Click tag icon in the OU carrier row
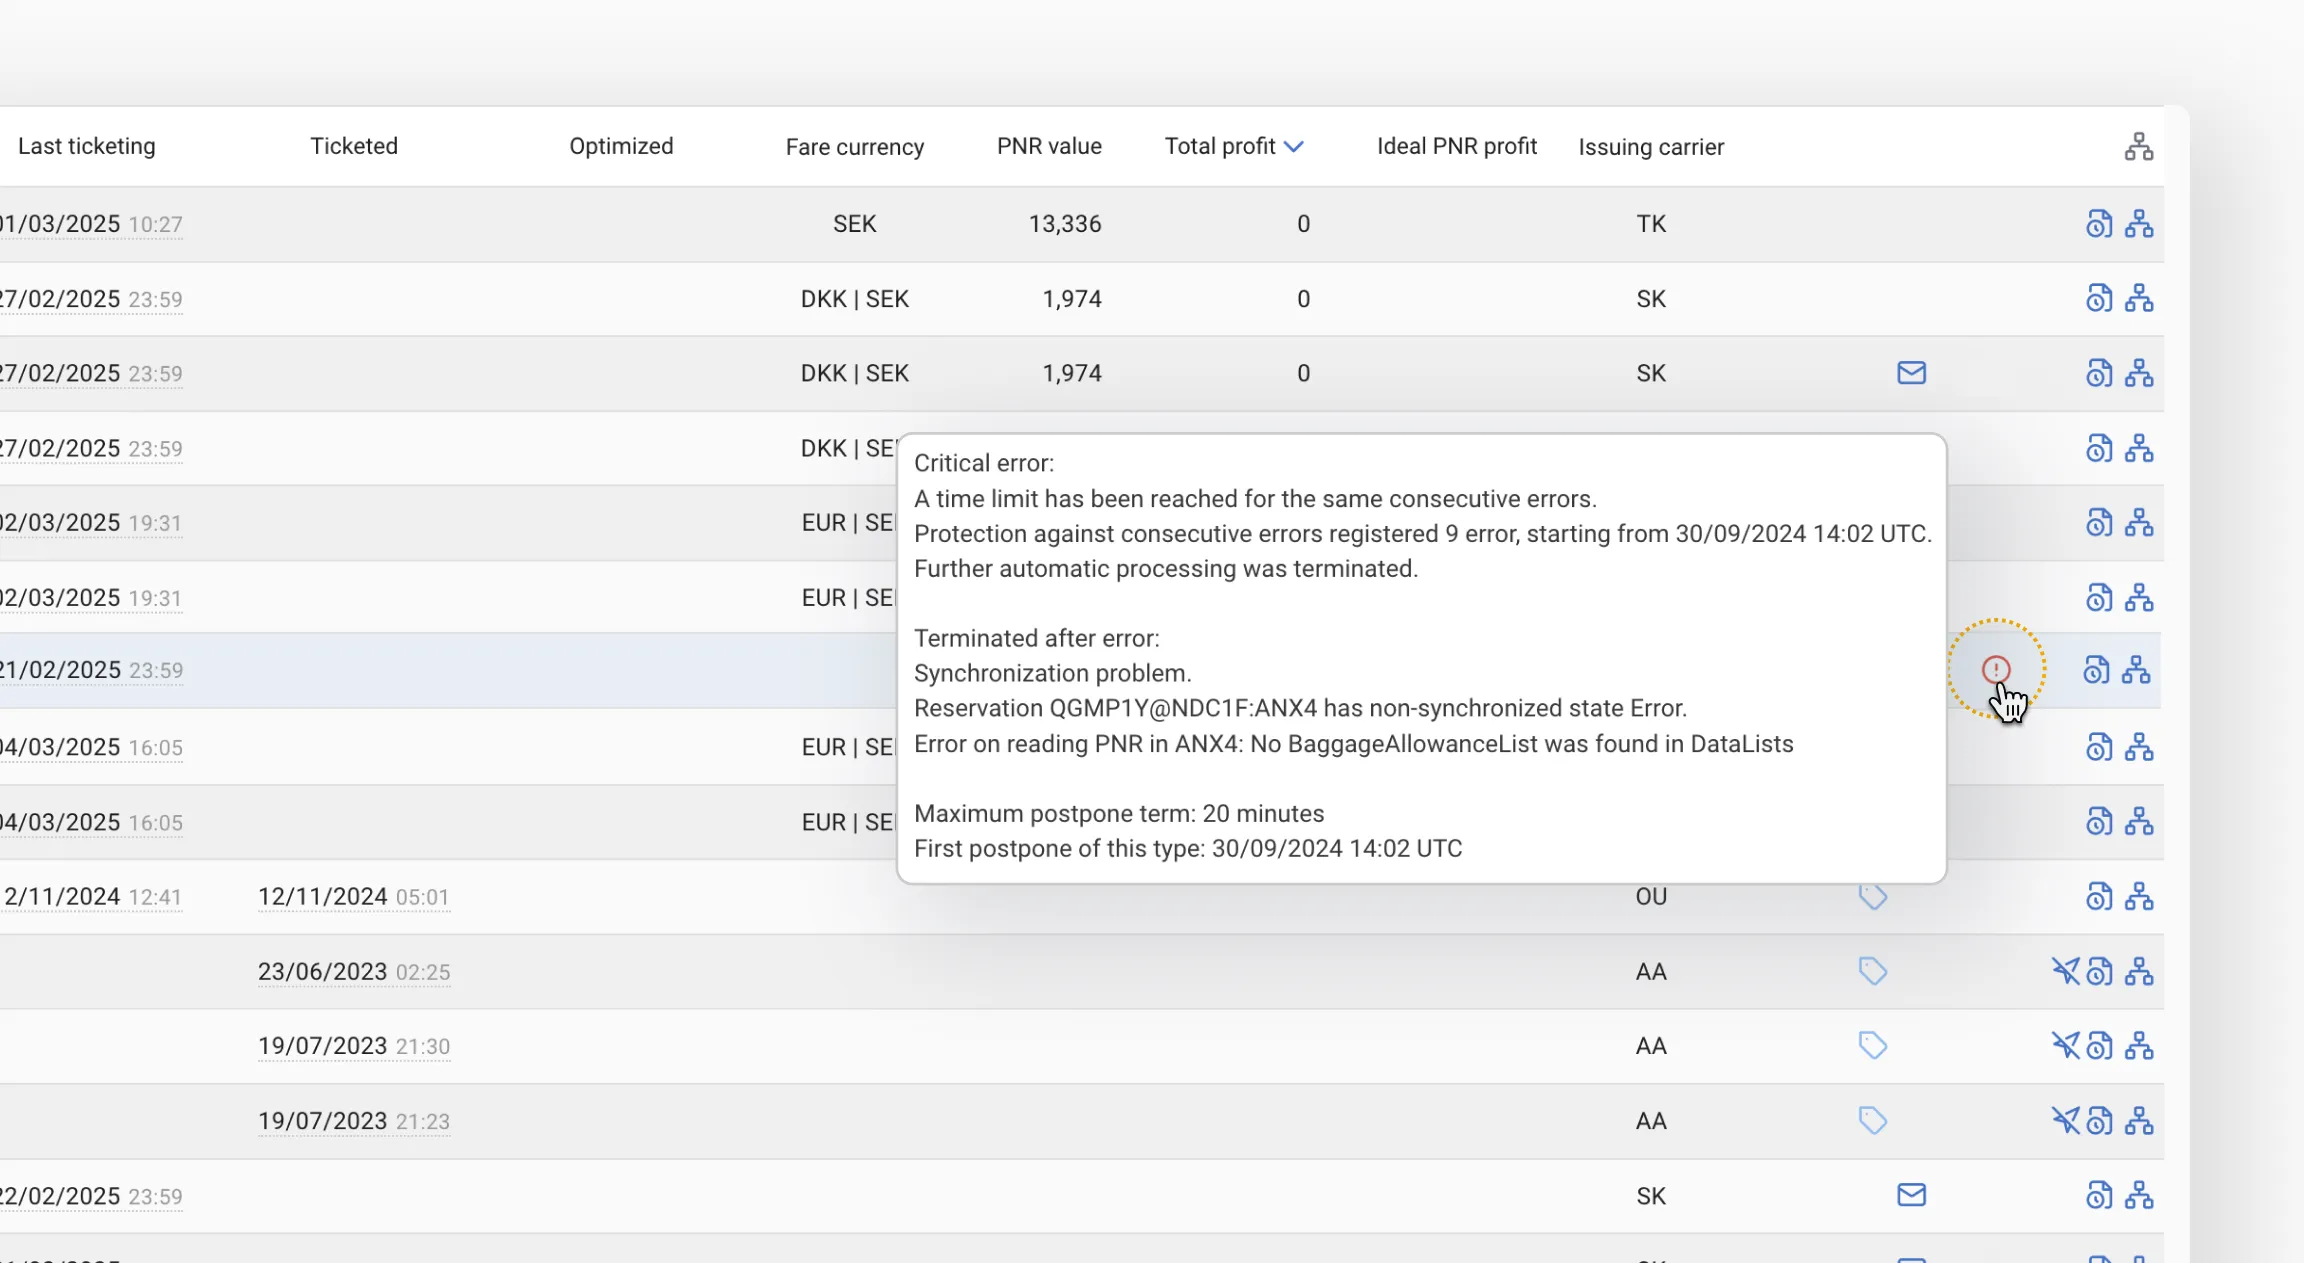The width and height of the screenshot is (2304, 1263). (1872, 896)
